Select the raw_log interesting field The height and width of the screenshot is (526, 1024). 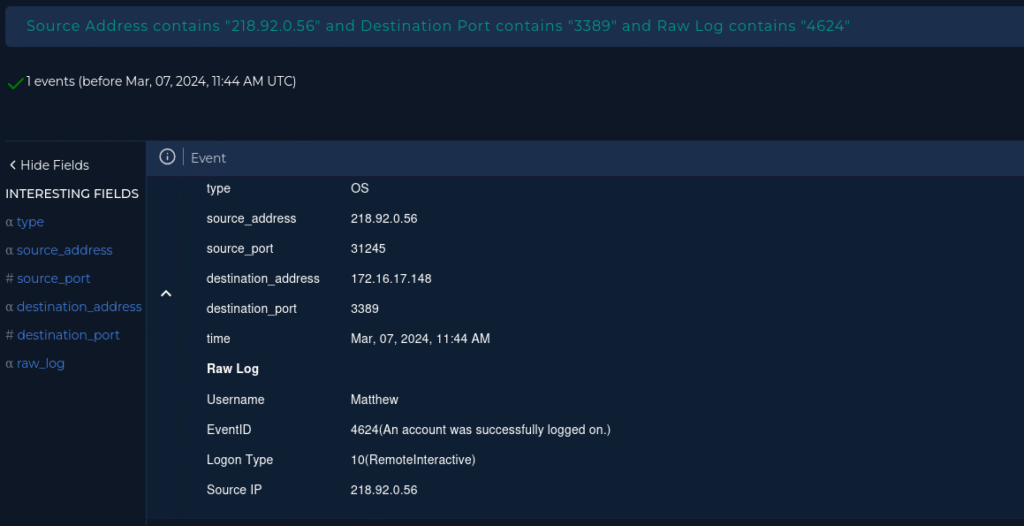(x=40, y=363)
